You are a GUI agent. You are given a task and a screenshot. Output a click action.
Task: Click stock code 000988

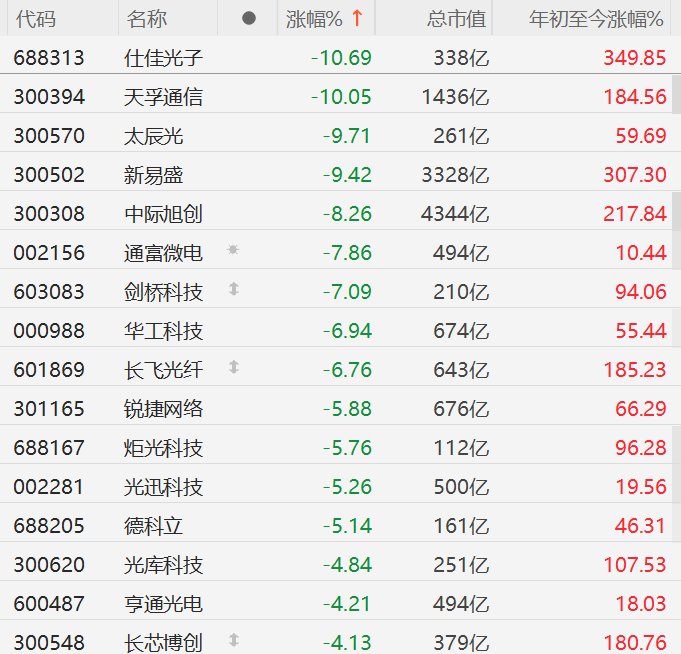49,331
